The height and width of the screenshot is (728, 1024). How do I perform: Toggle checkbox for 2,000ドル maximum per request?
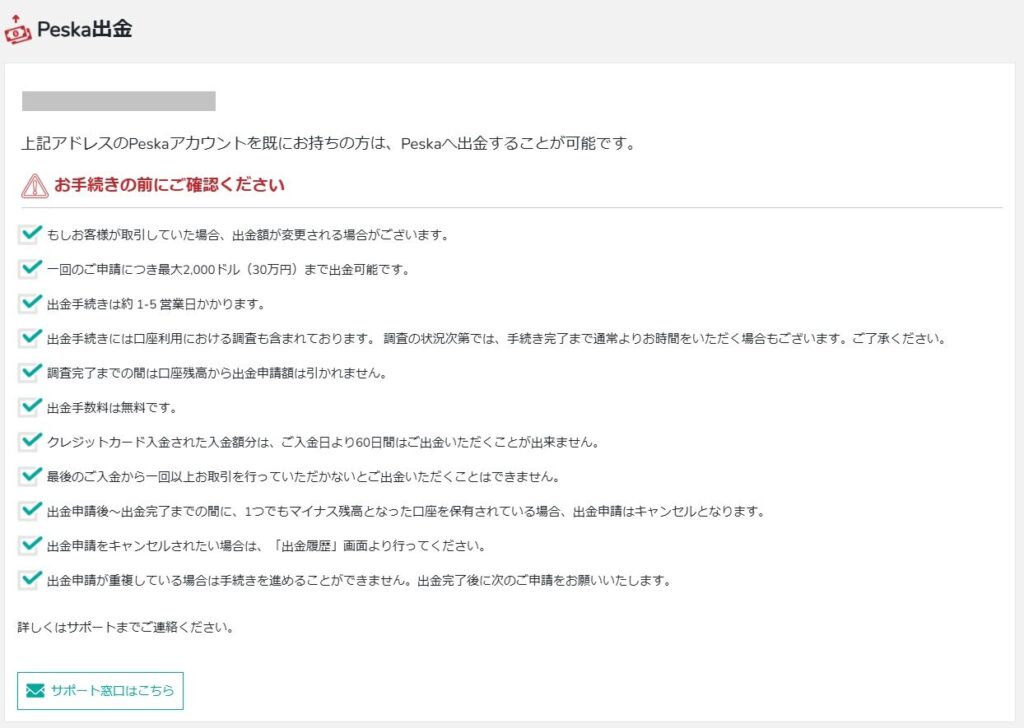click(x=29, y=269)
